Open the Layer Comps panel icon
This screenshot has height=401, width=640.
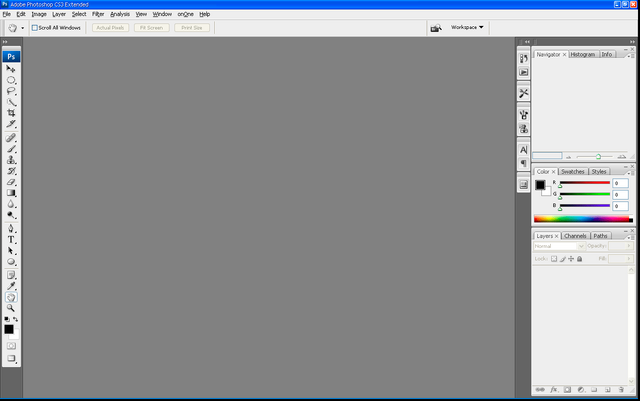[523, 185]
